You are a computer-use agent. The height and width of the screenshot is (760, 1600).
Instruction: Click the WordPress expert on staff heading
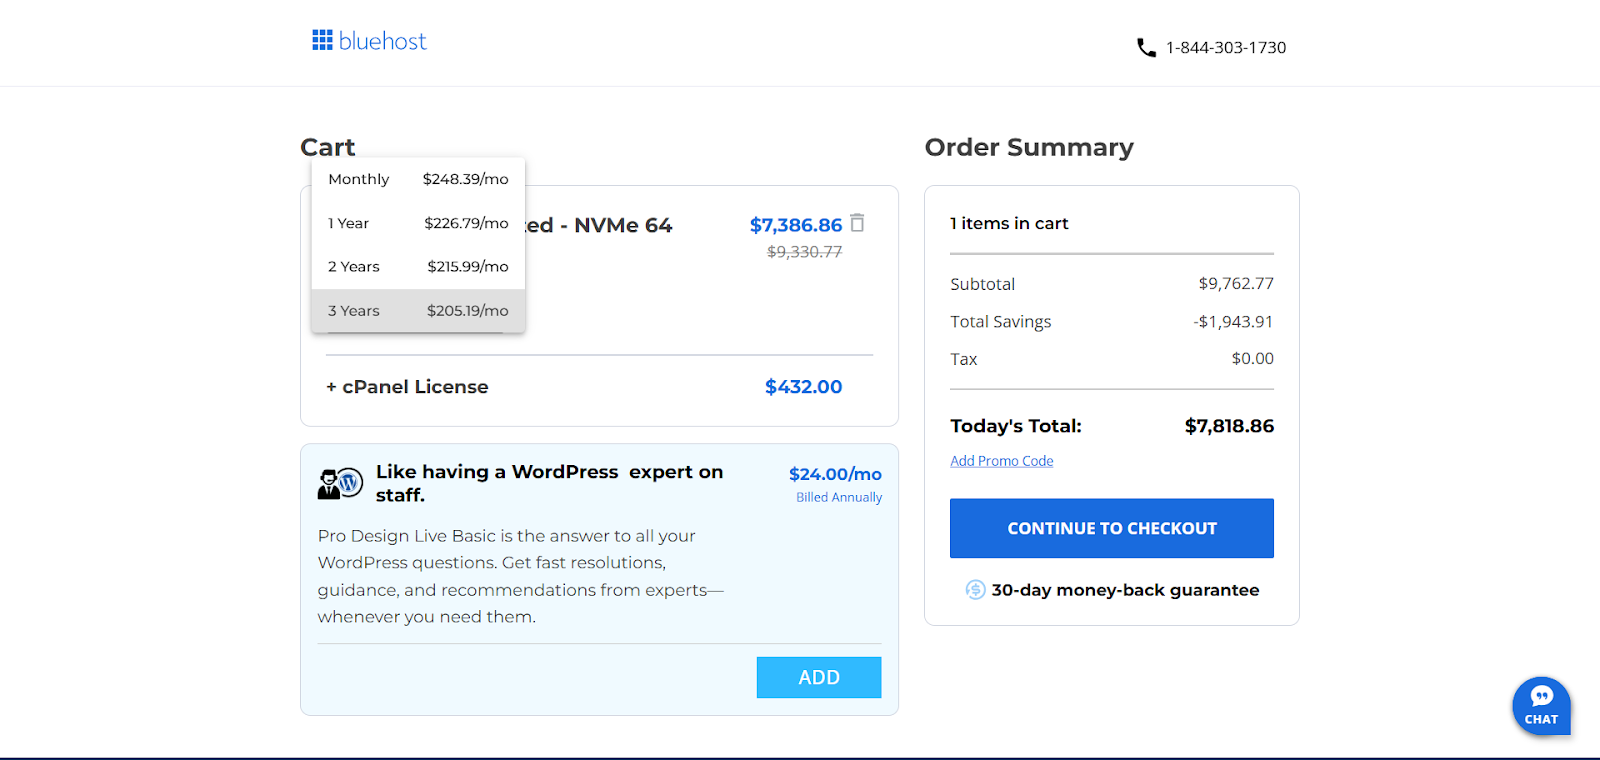(x=549, y=483)
